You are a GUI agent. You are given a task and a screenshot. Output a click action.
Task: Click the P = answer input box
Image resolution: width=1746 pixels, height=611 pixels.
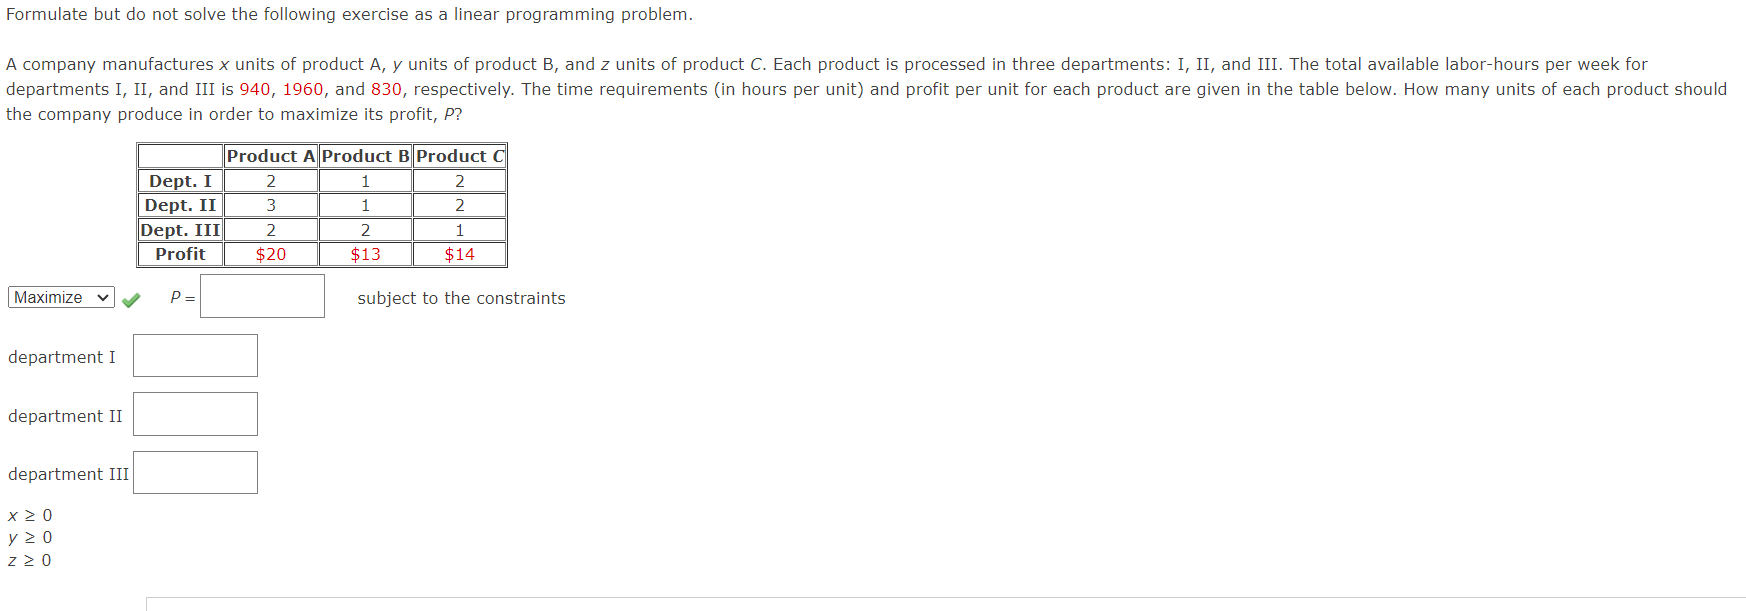261,296
